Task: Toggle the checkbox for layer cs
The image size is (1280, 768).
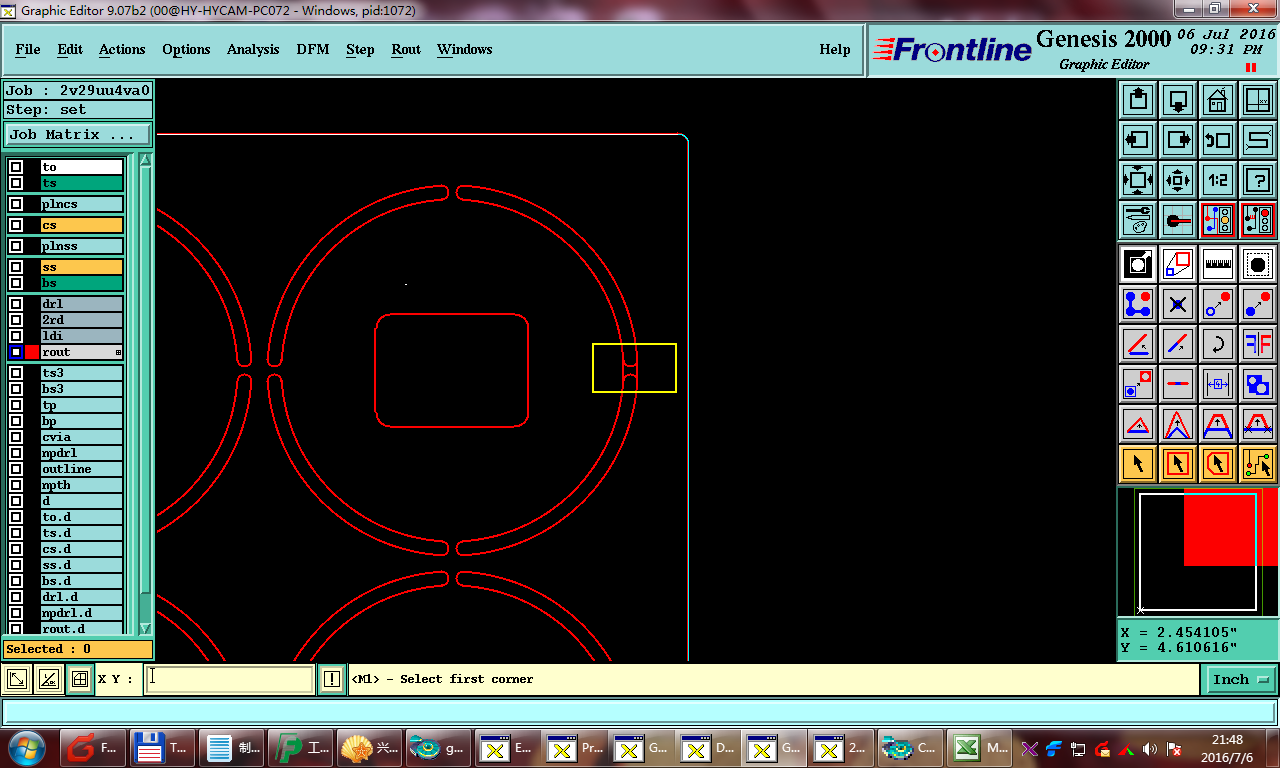Action: coord(16,225)
